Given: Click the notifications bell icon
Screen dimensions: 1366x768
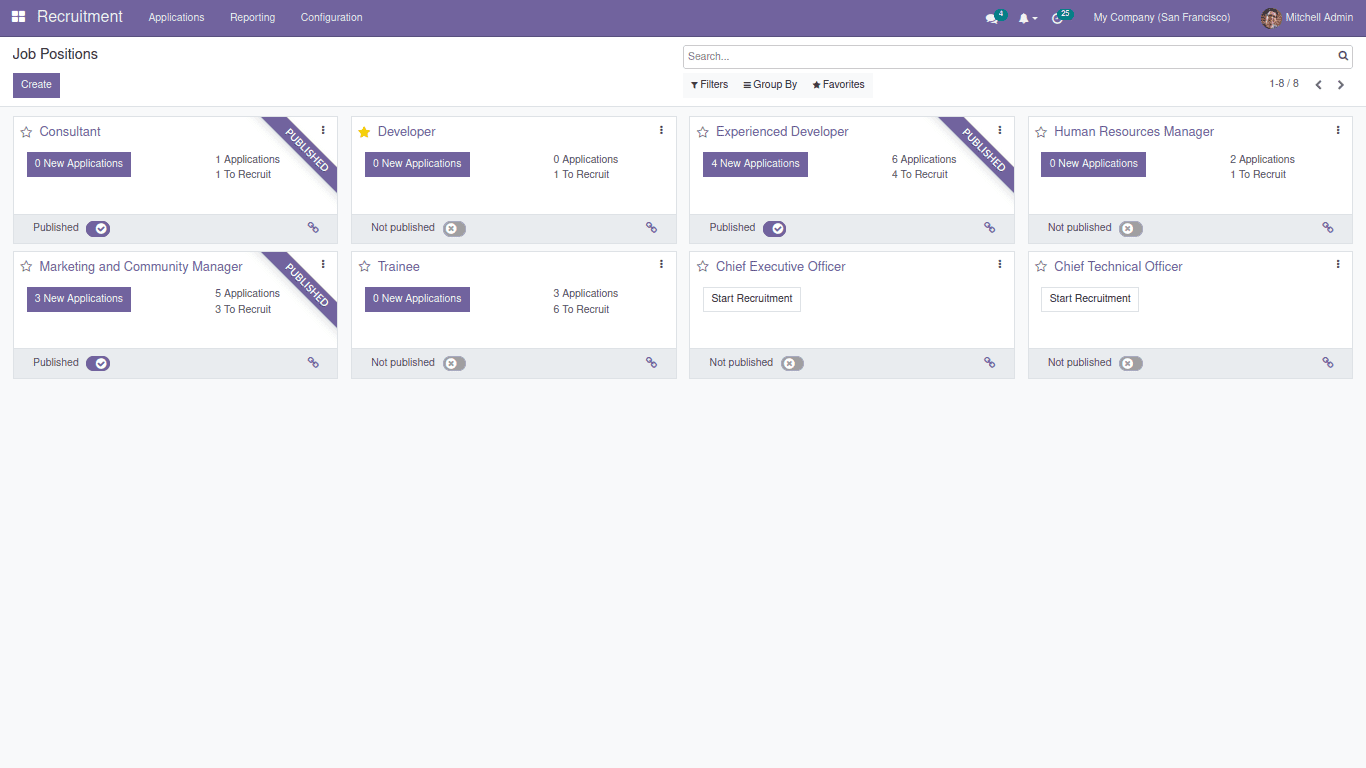Looking at the screenshot, I should click(1023, 18).
